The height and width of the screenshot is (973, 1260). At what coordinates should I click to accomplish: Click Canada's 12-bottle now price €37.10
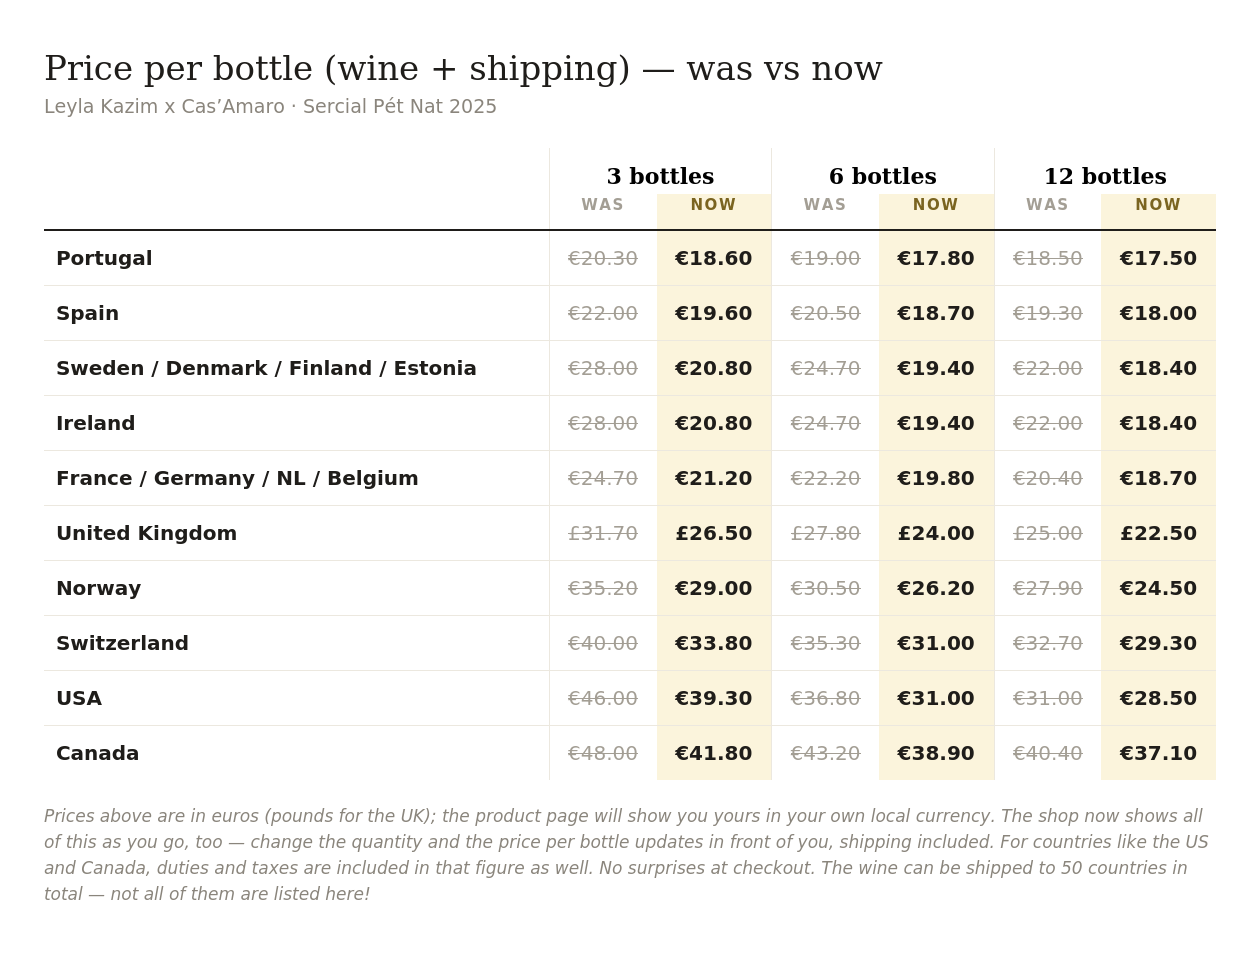pyautogui.click(x=1158, y=754)
